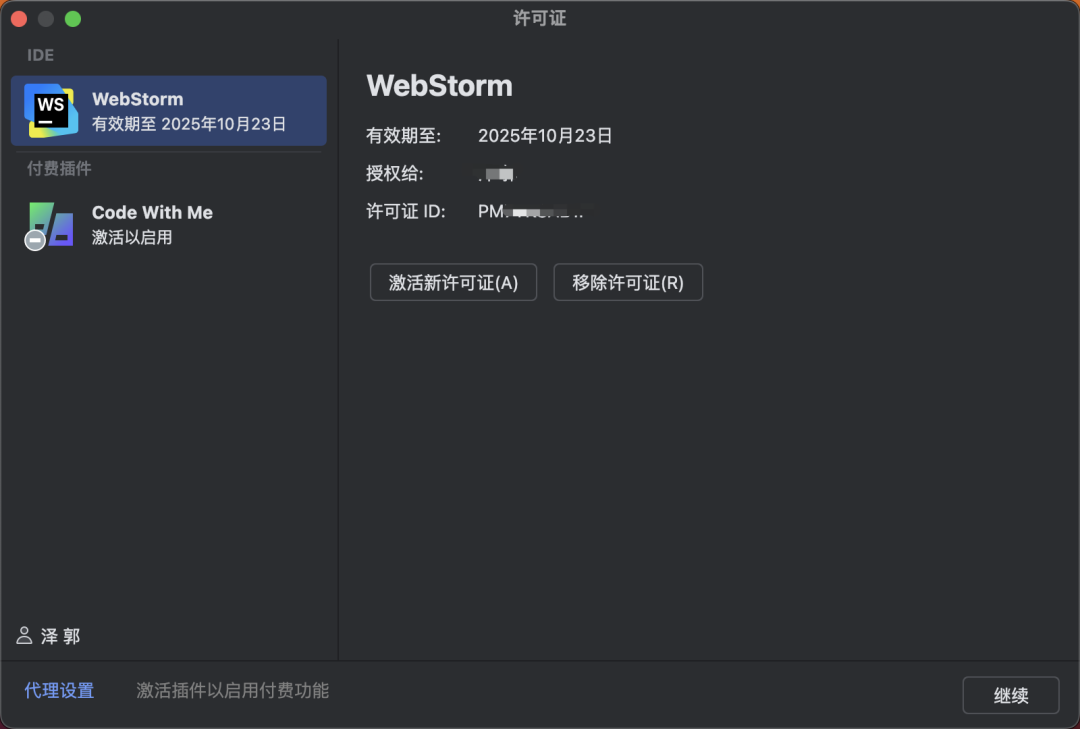The height and width of the screenshot is (729, 1080).
Task: Open 代理设置 from the bottom bar
Action: [x=58, y=690]
